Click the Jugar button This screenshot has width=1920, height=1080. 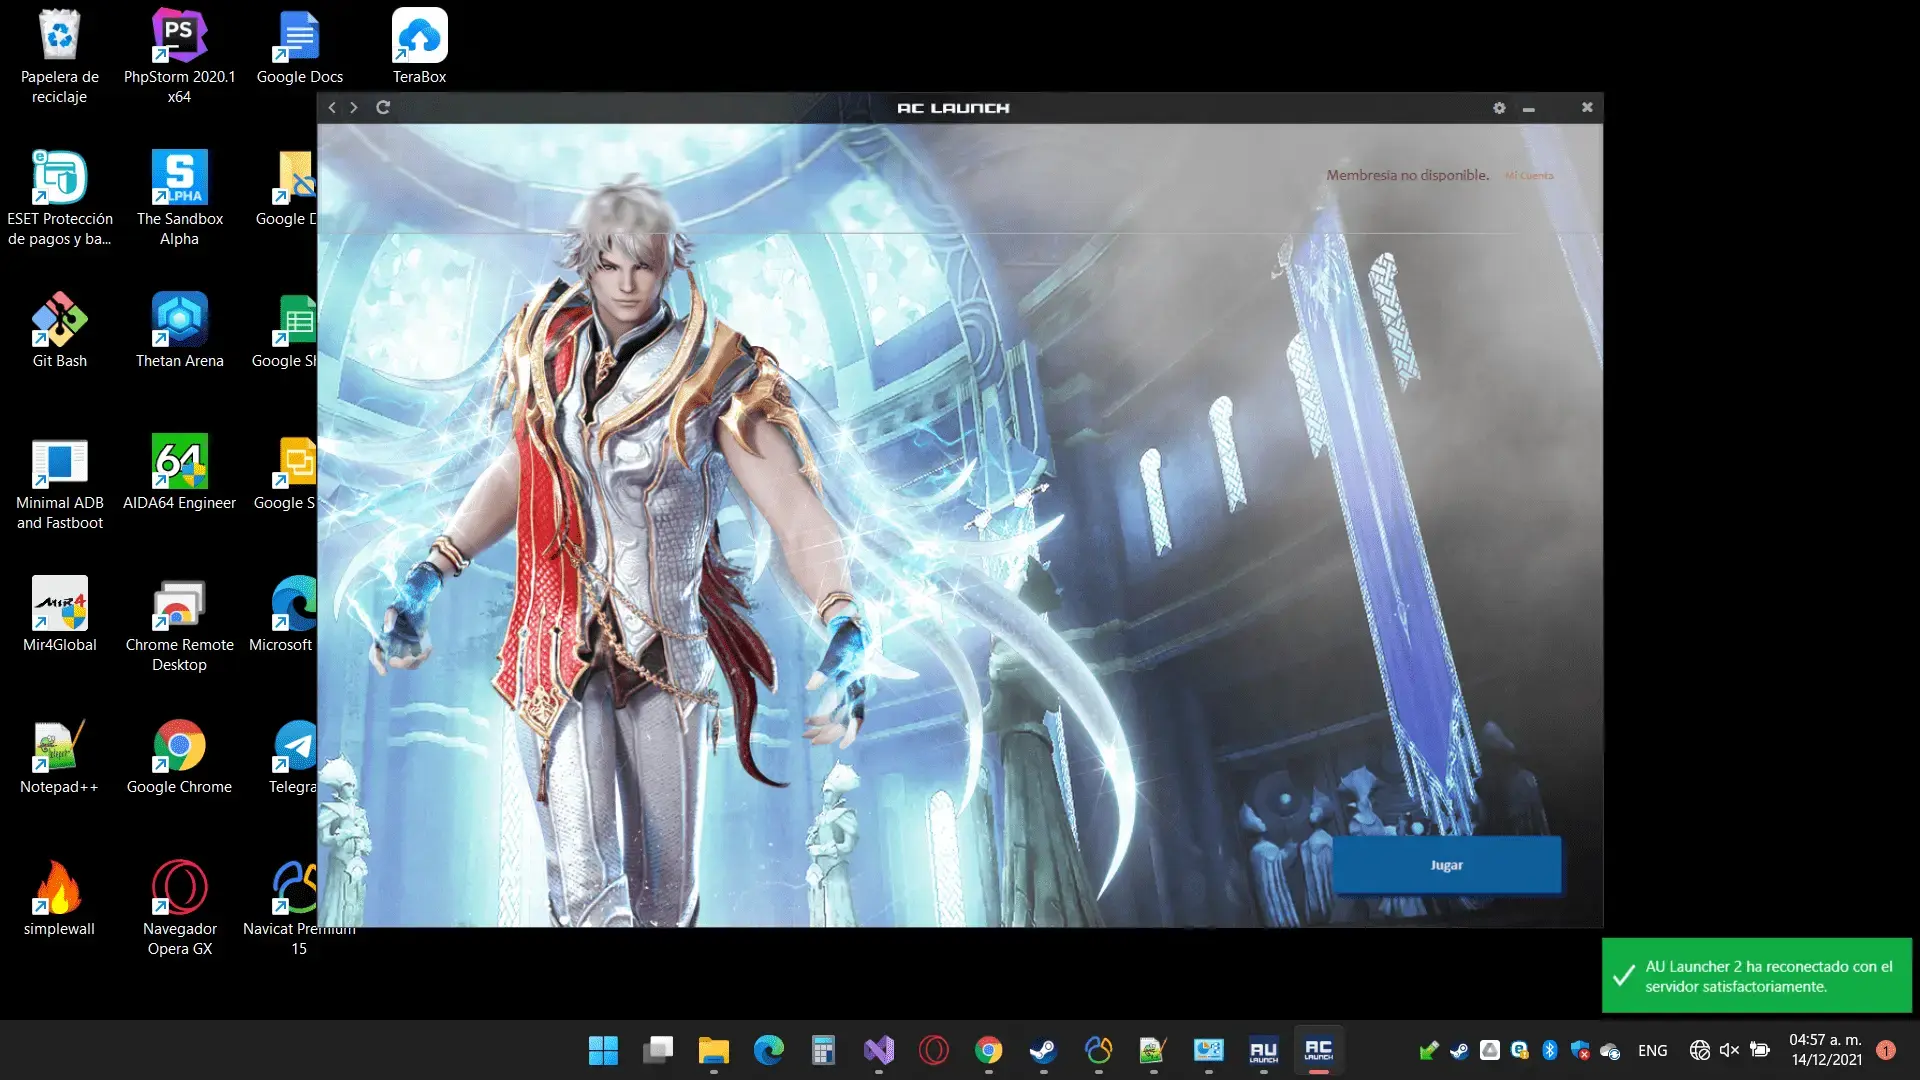tap(1446, 865)
